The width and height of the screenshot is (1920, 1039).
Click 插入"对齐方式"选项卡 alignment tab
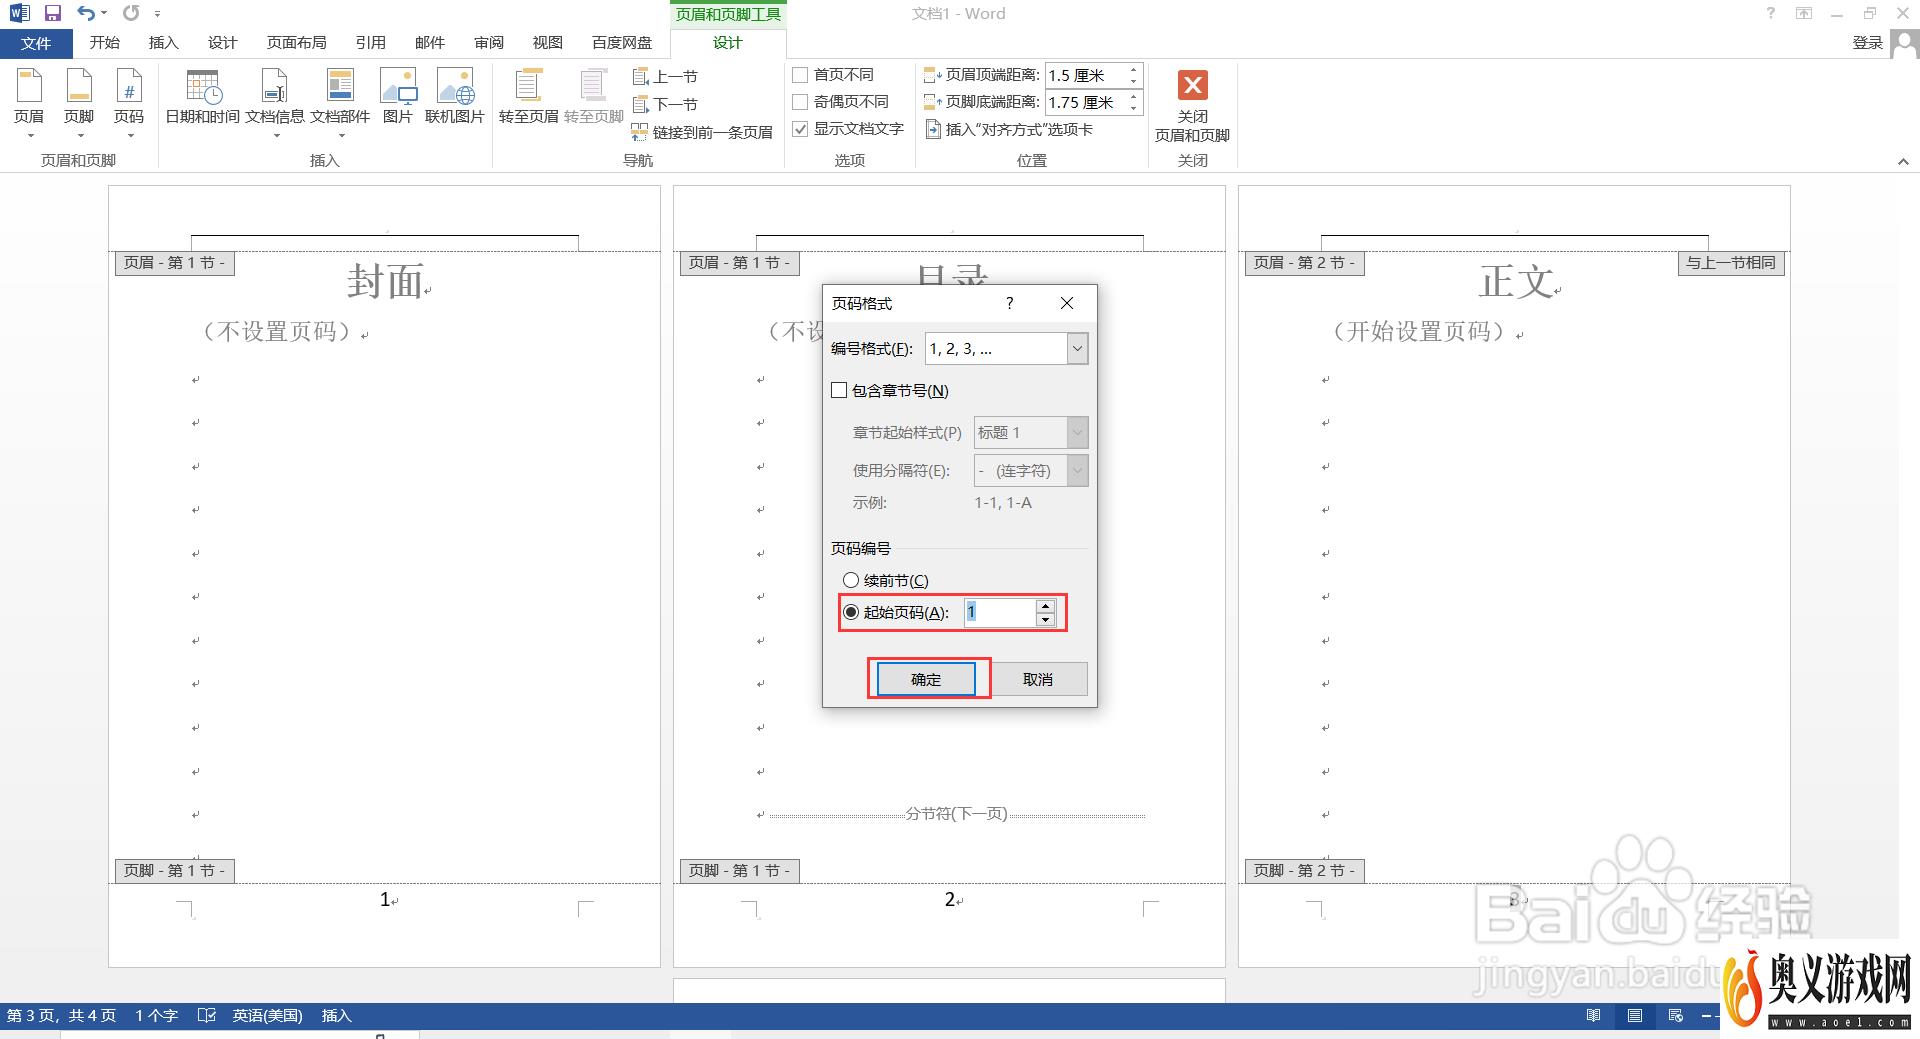pos(1009,129)
